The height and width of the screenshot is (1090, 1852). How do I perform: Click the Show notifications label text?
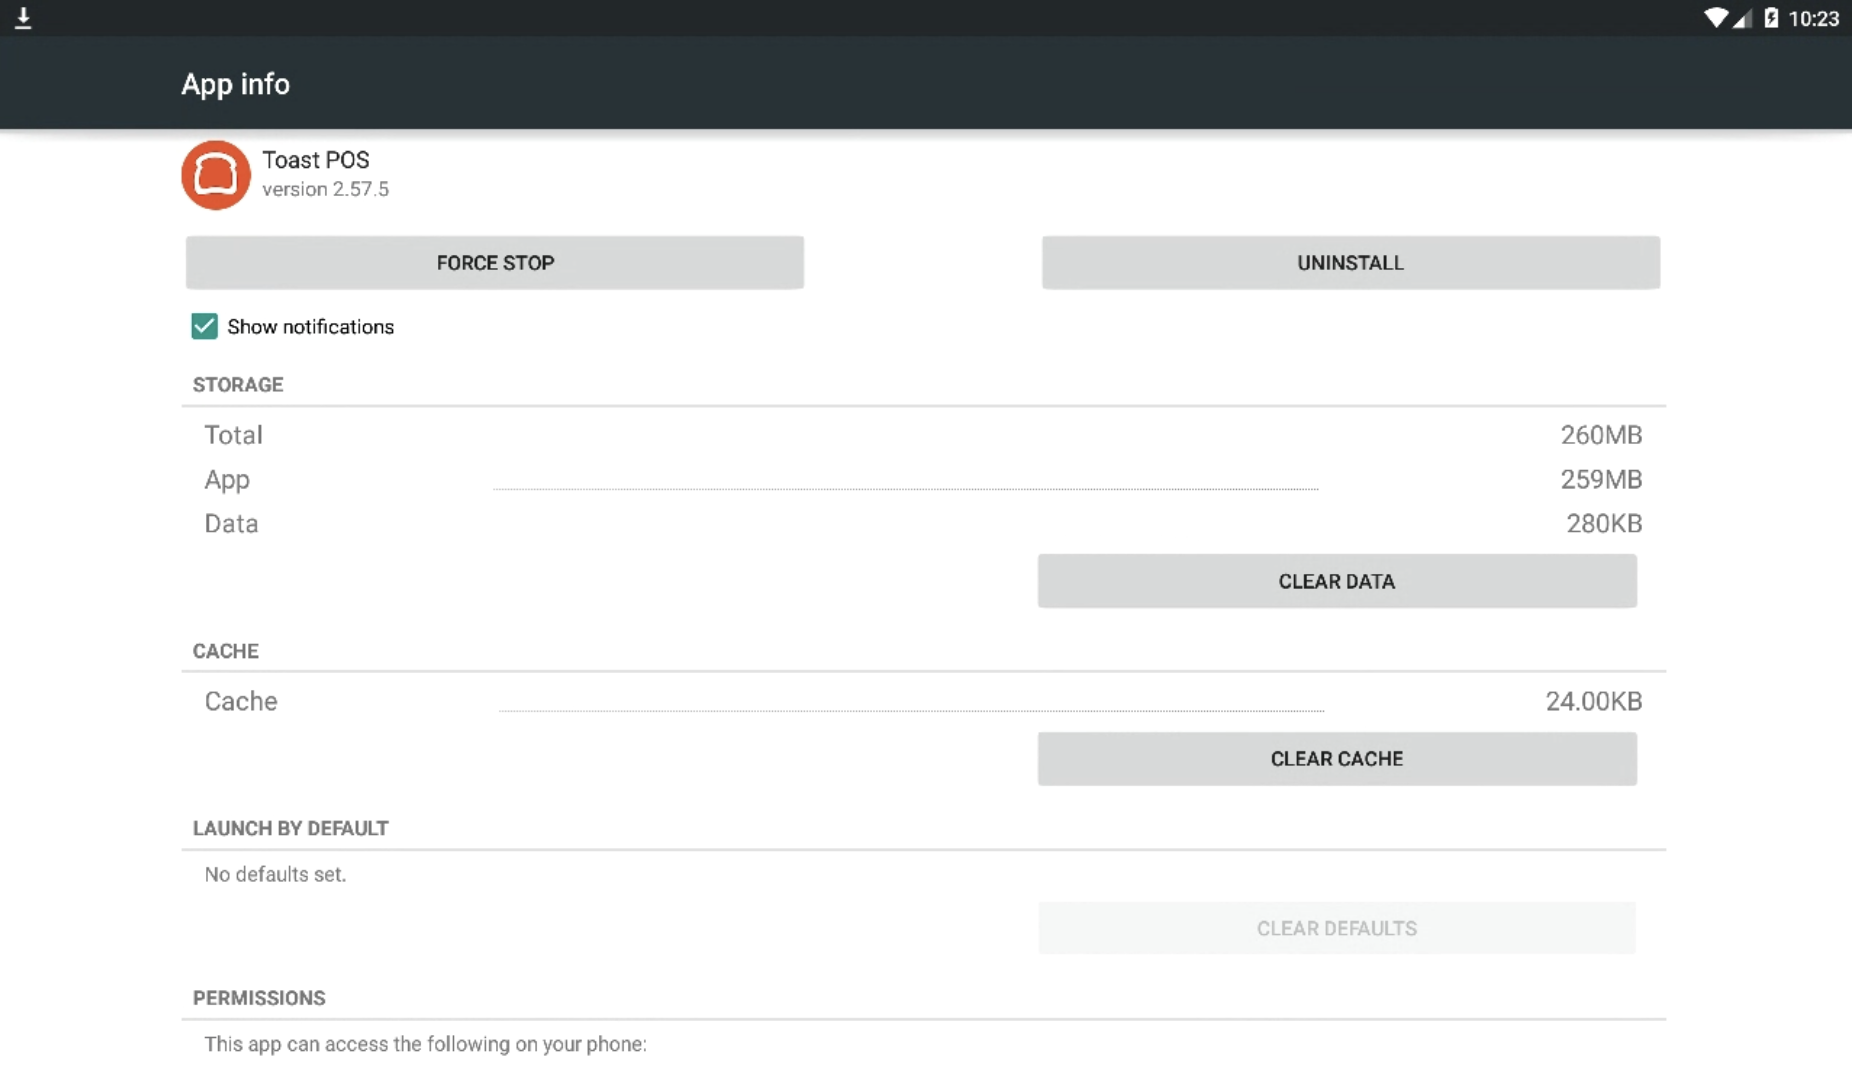click(x=310, y=326)
